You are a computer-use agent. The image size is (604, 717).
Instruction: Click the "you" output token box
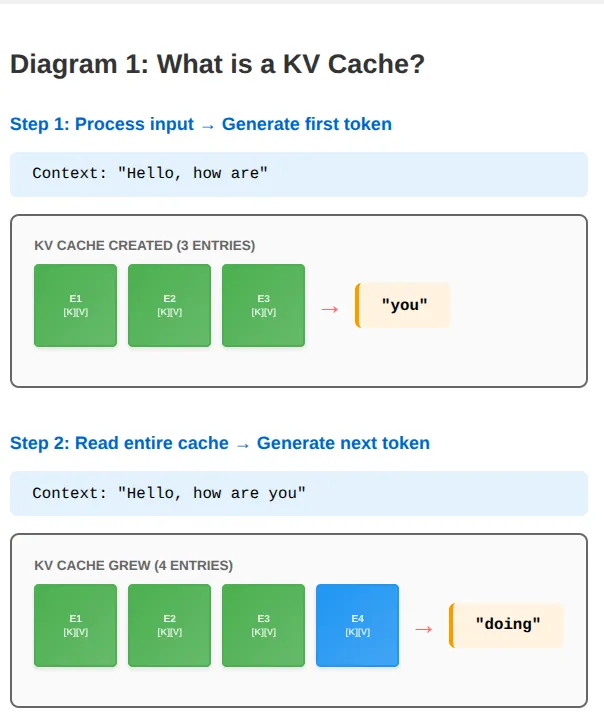pos(402,305)
